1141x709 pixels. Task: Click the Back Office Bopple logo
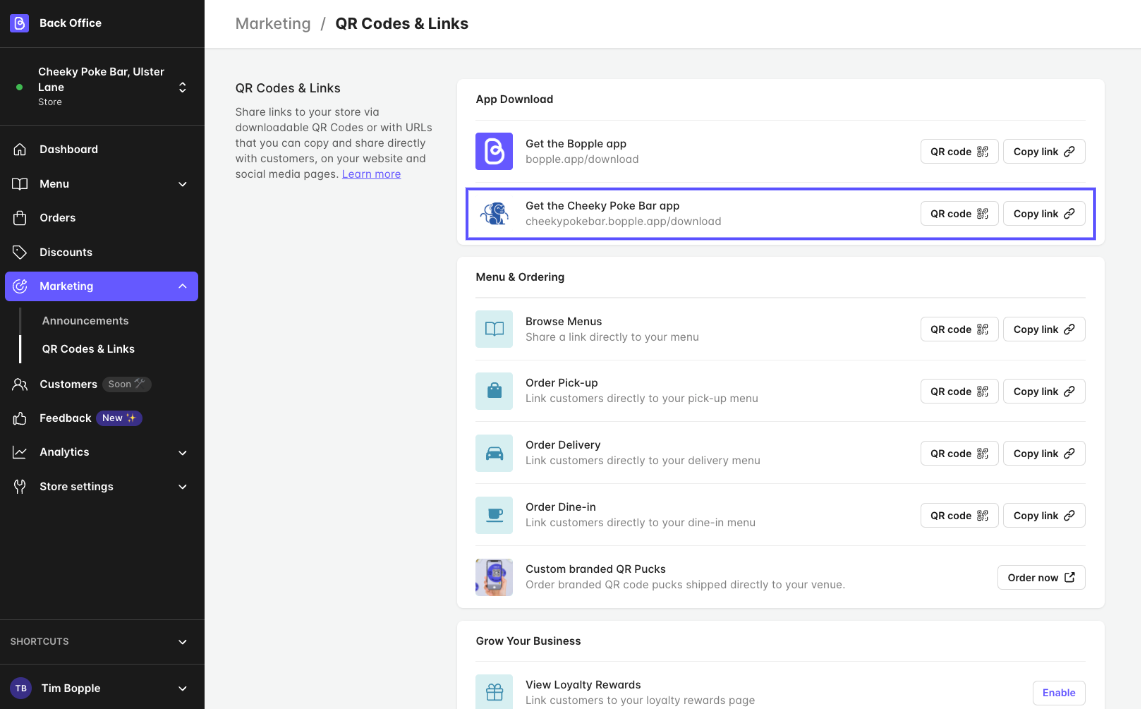(18, 22)
